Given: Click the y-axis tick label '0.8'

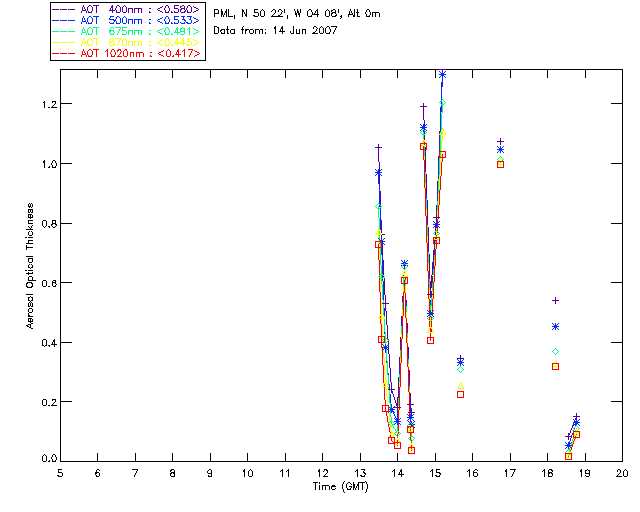Looking at the screenshot, I should [49, 224].
